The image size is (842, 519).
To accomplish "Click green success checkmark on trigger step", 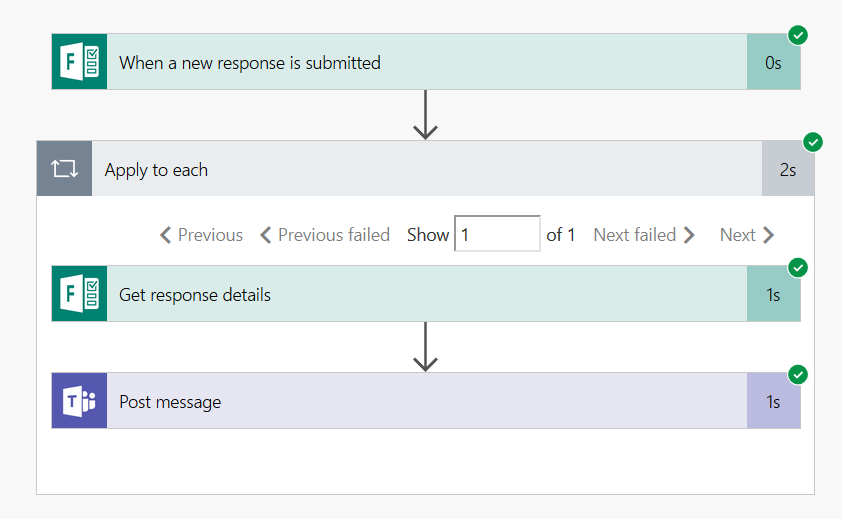I will (x=798, y=35).
